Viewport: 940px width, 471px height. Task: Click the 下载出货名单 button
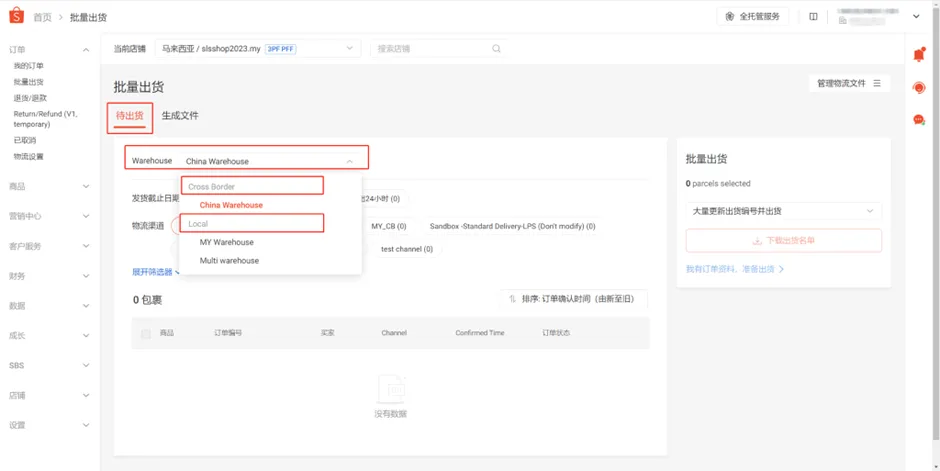coord(784,241)
